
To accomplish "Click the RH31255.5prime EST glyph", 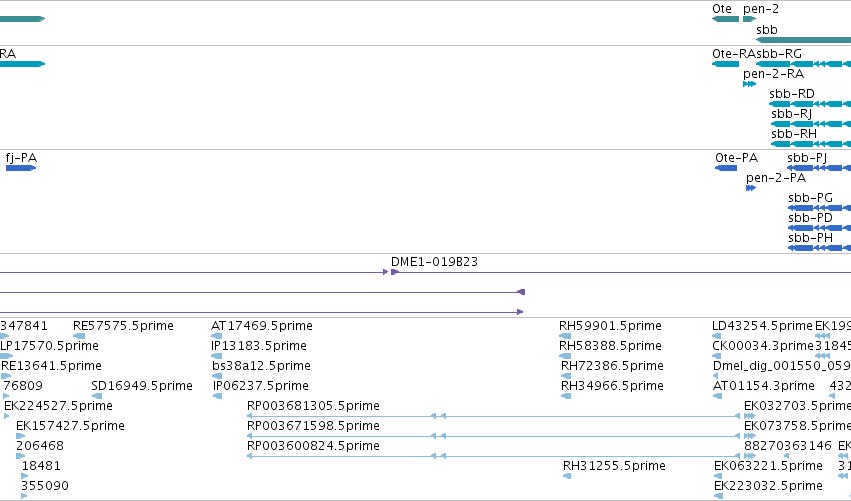I will tap(567, 476).
